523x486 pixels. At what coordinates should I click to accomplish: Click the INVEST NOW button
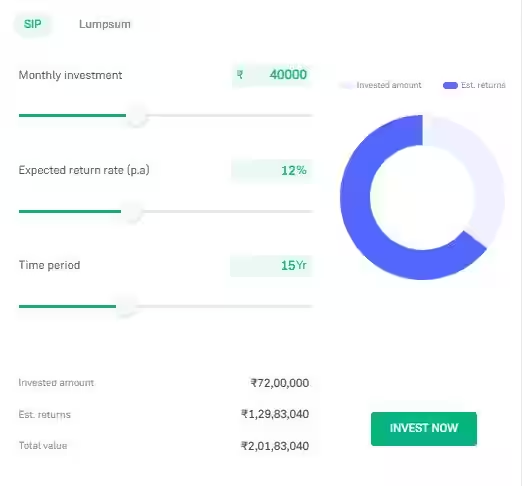(424, 428)
